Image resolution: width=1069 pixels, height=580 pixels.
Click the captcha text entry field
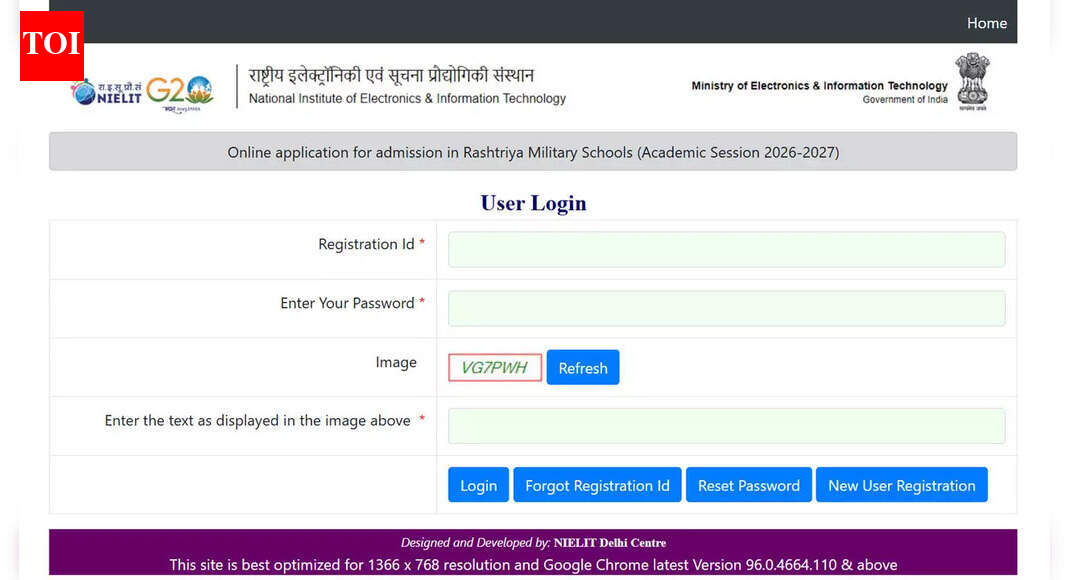(727, 426)
